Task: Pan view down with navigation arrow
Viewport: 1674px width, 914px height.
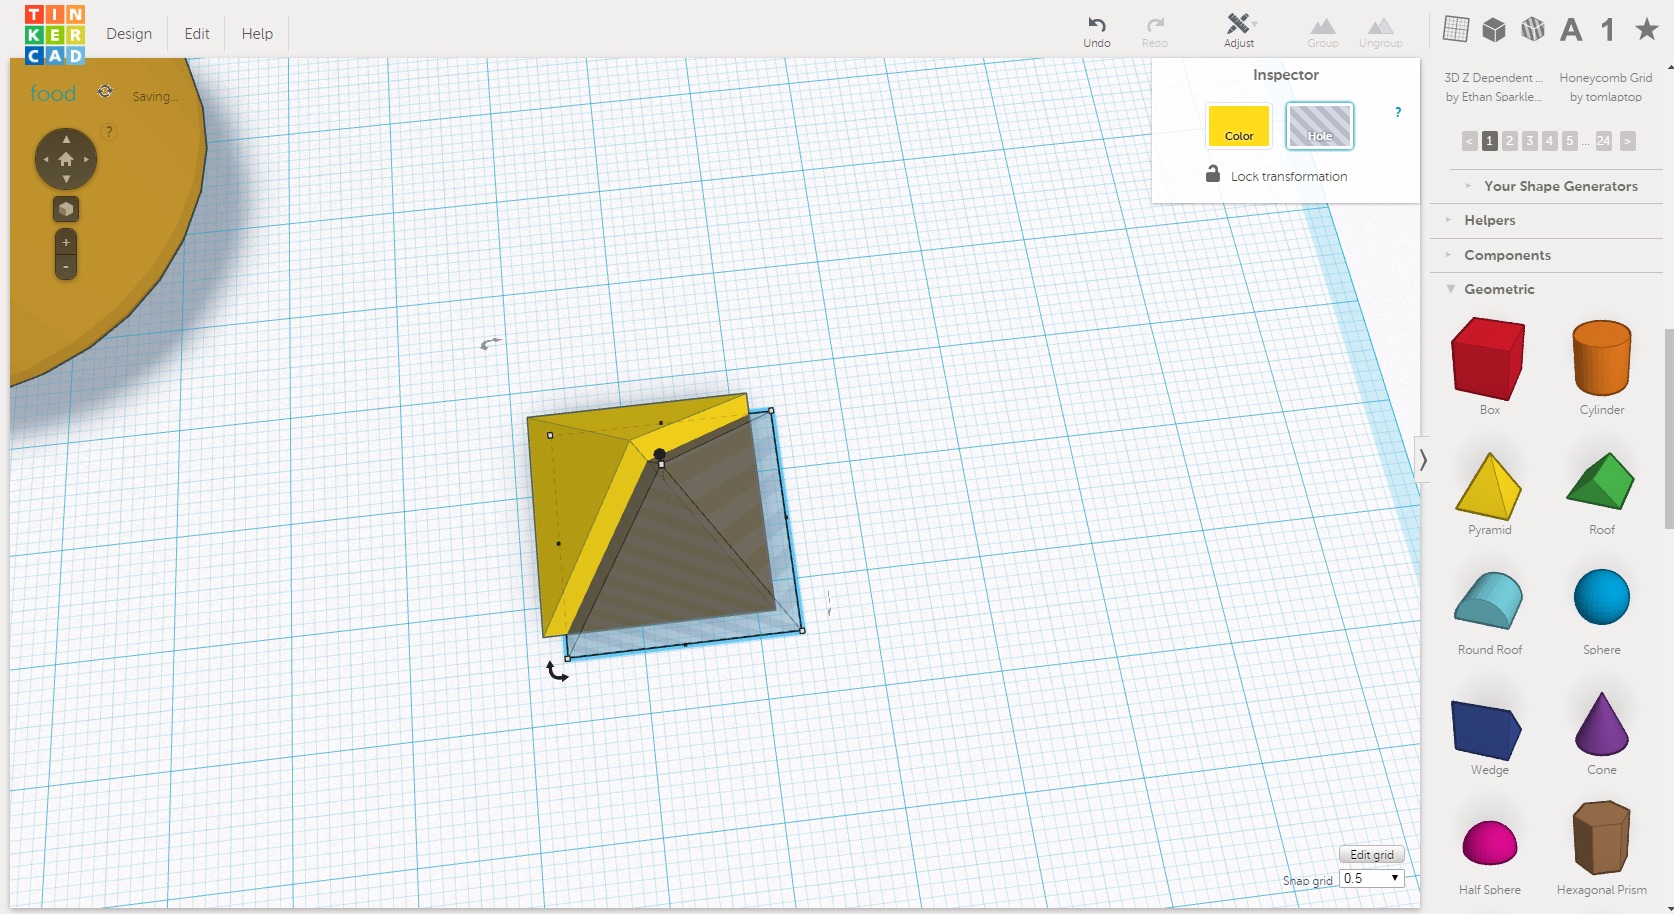Action: (x=66, y=179)
